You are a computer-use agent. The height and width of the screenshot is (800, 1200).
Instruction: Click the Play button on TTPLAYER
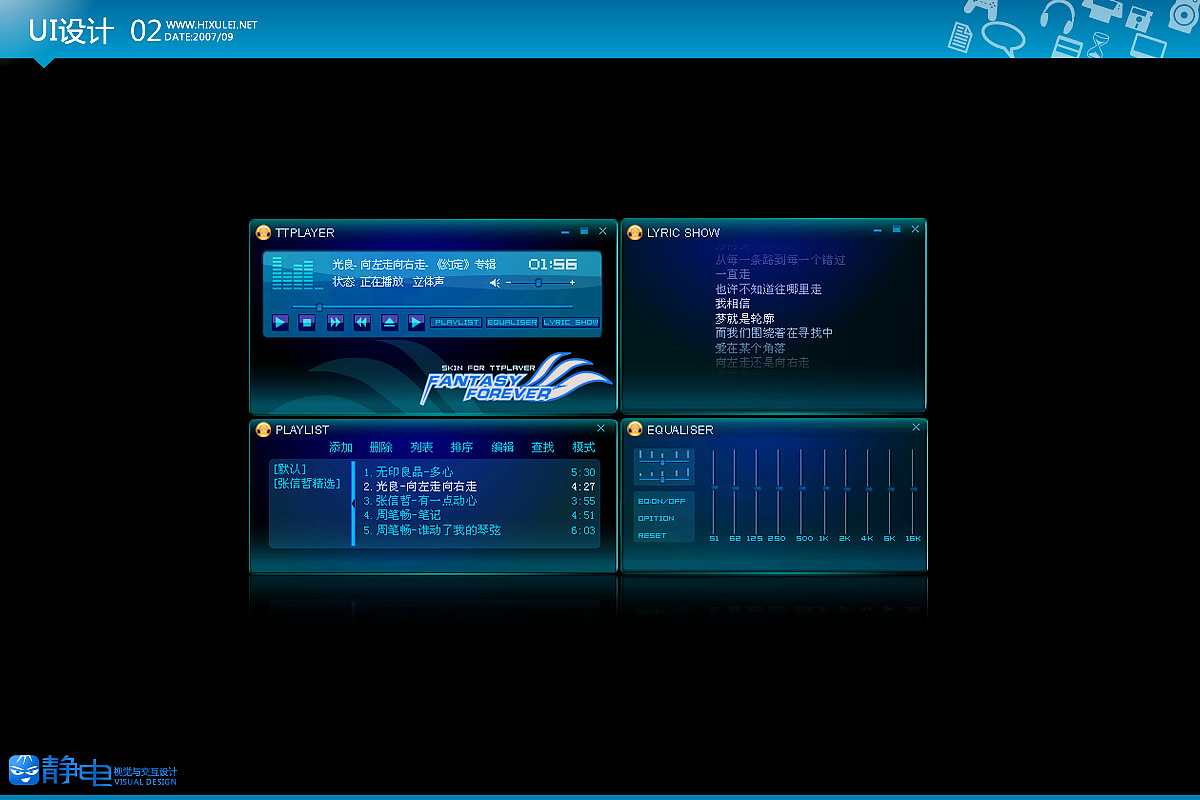(280, 322)
